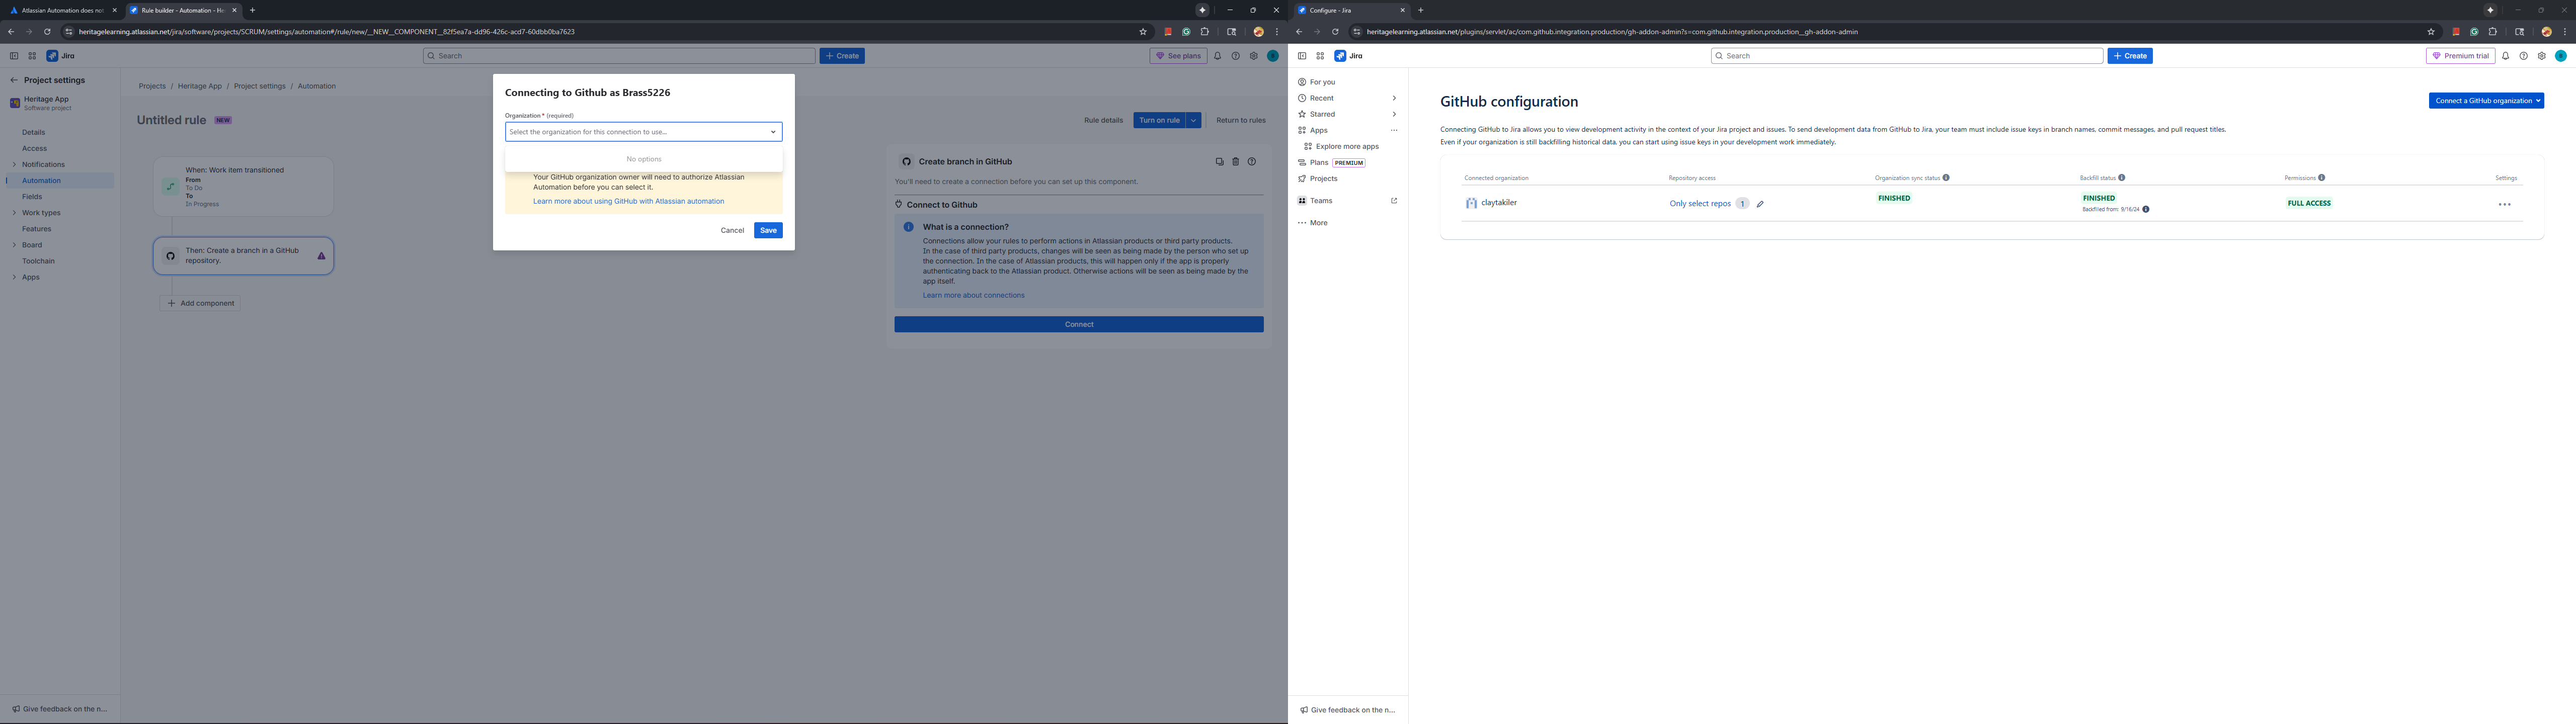
Task: Open Teams in the right window sidebar
Action: 1321,201
